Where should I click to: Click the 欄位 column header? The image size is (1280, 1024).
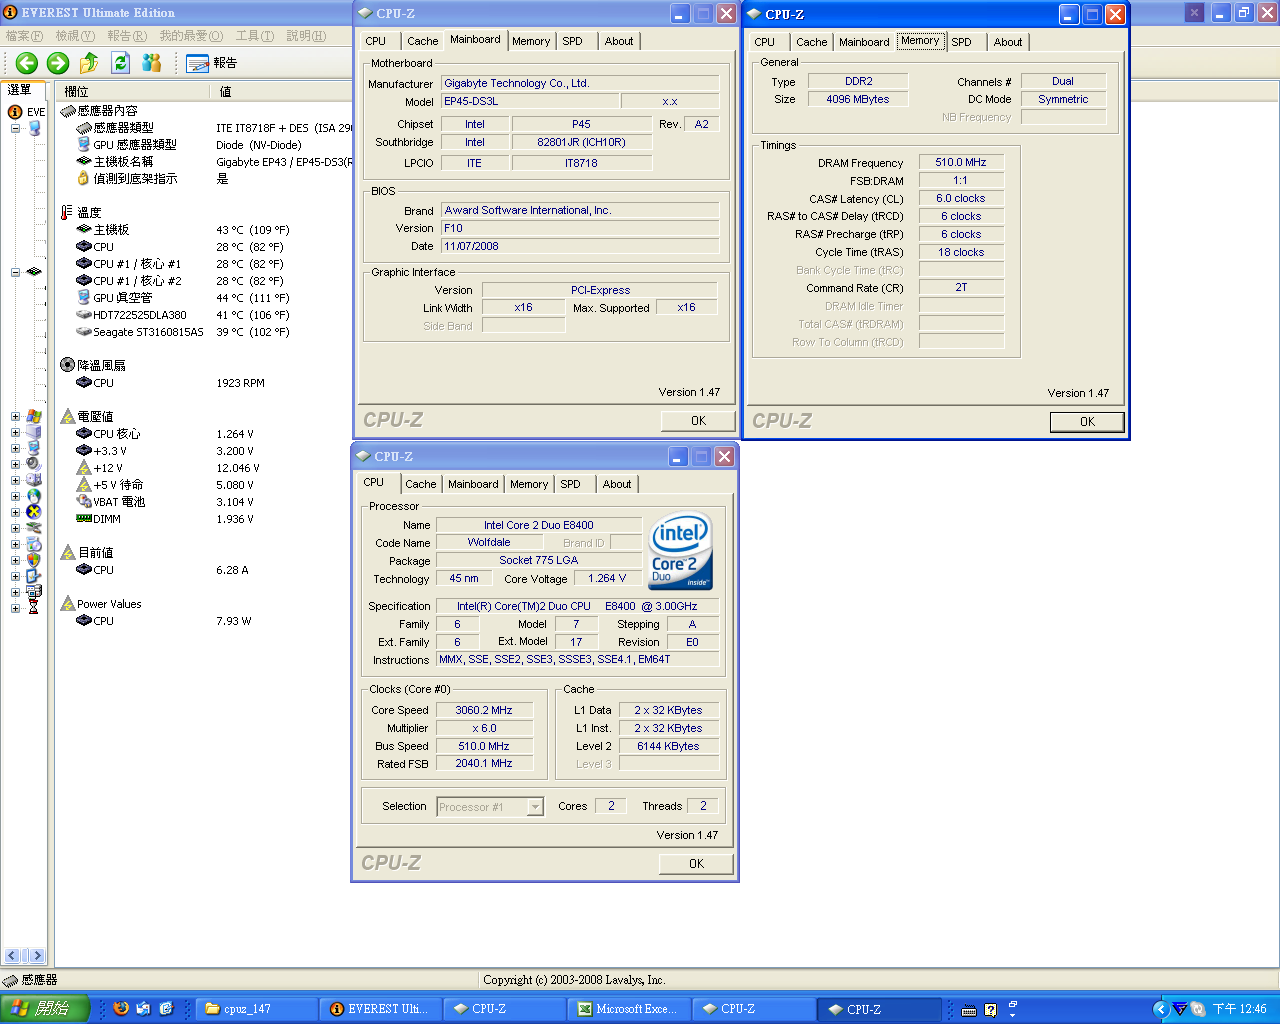[133, 91]
